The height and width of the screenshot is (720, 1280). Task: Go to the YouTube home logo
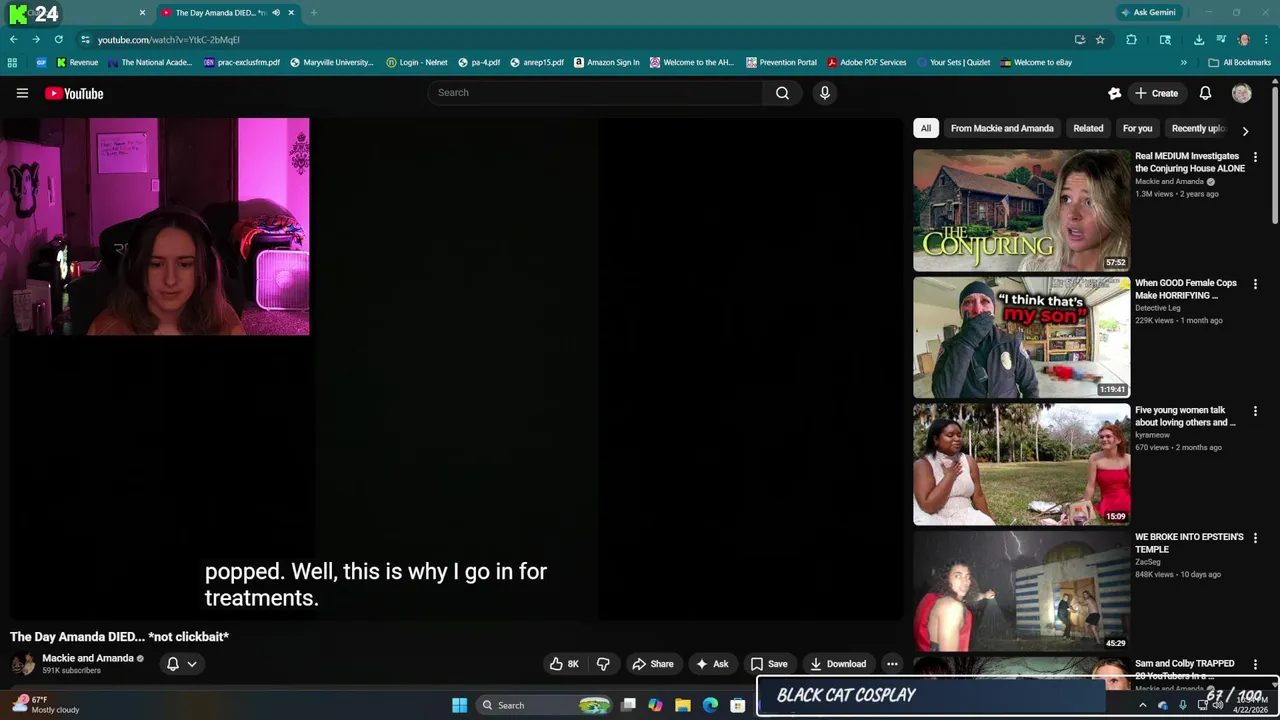coord(74,93)
